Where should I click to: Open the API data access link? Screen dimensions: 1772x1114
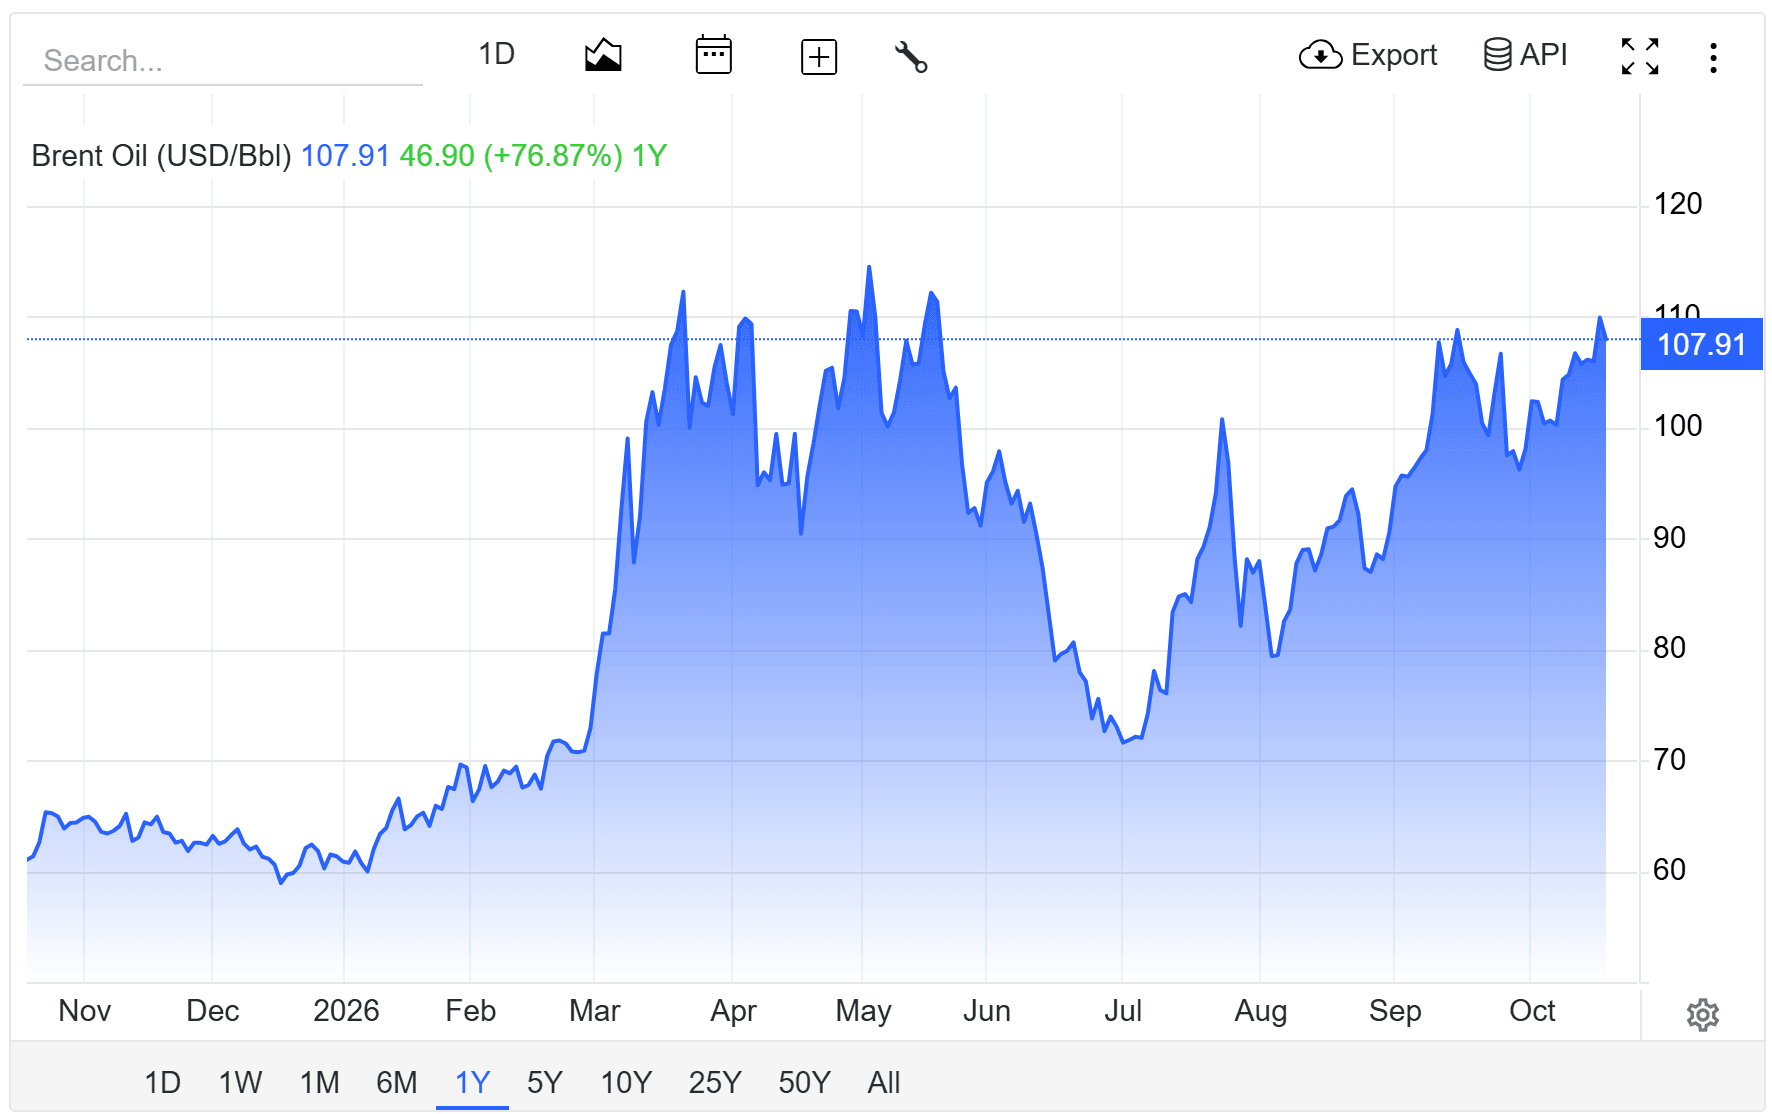coord(1525,55)
